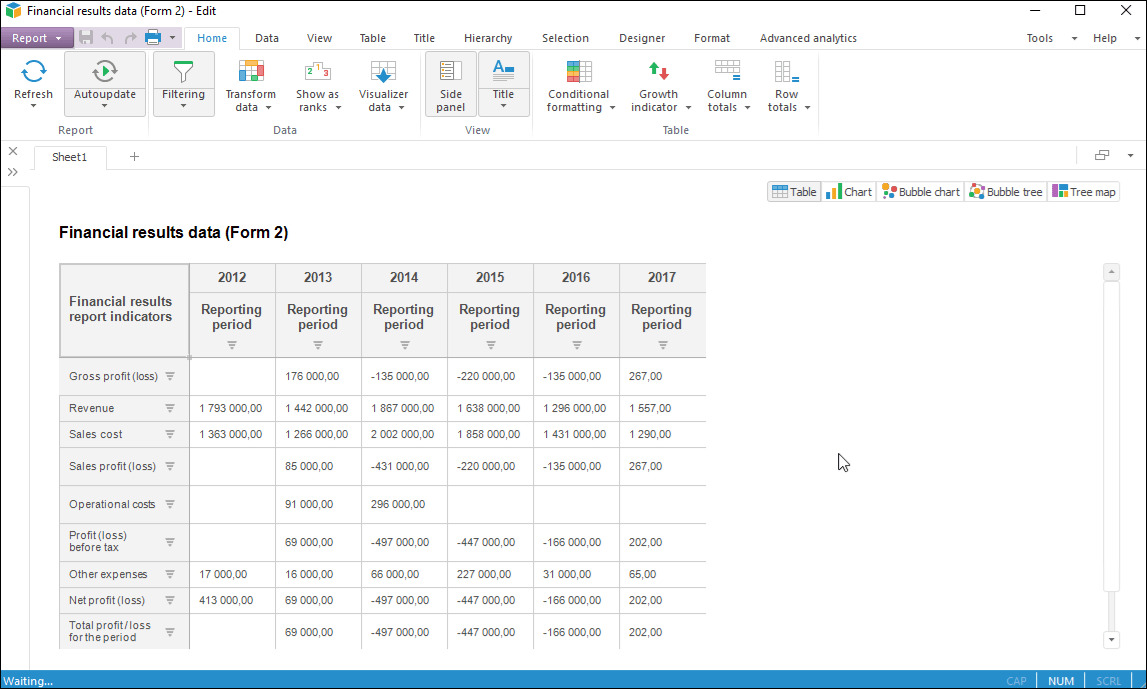
Task: Click the Transform data icon
Action: pyautogui.click(x=250, y=72)
